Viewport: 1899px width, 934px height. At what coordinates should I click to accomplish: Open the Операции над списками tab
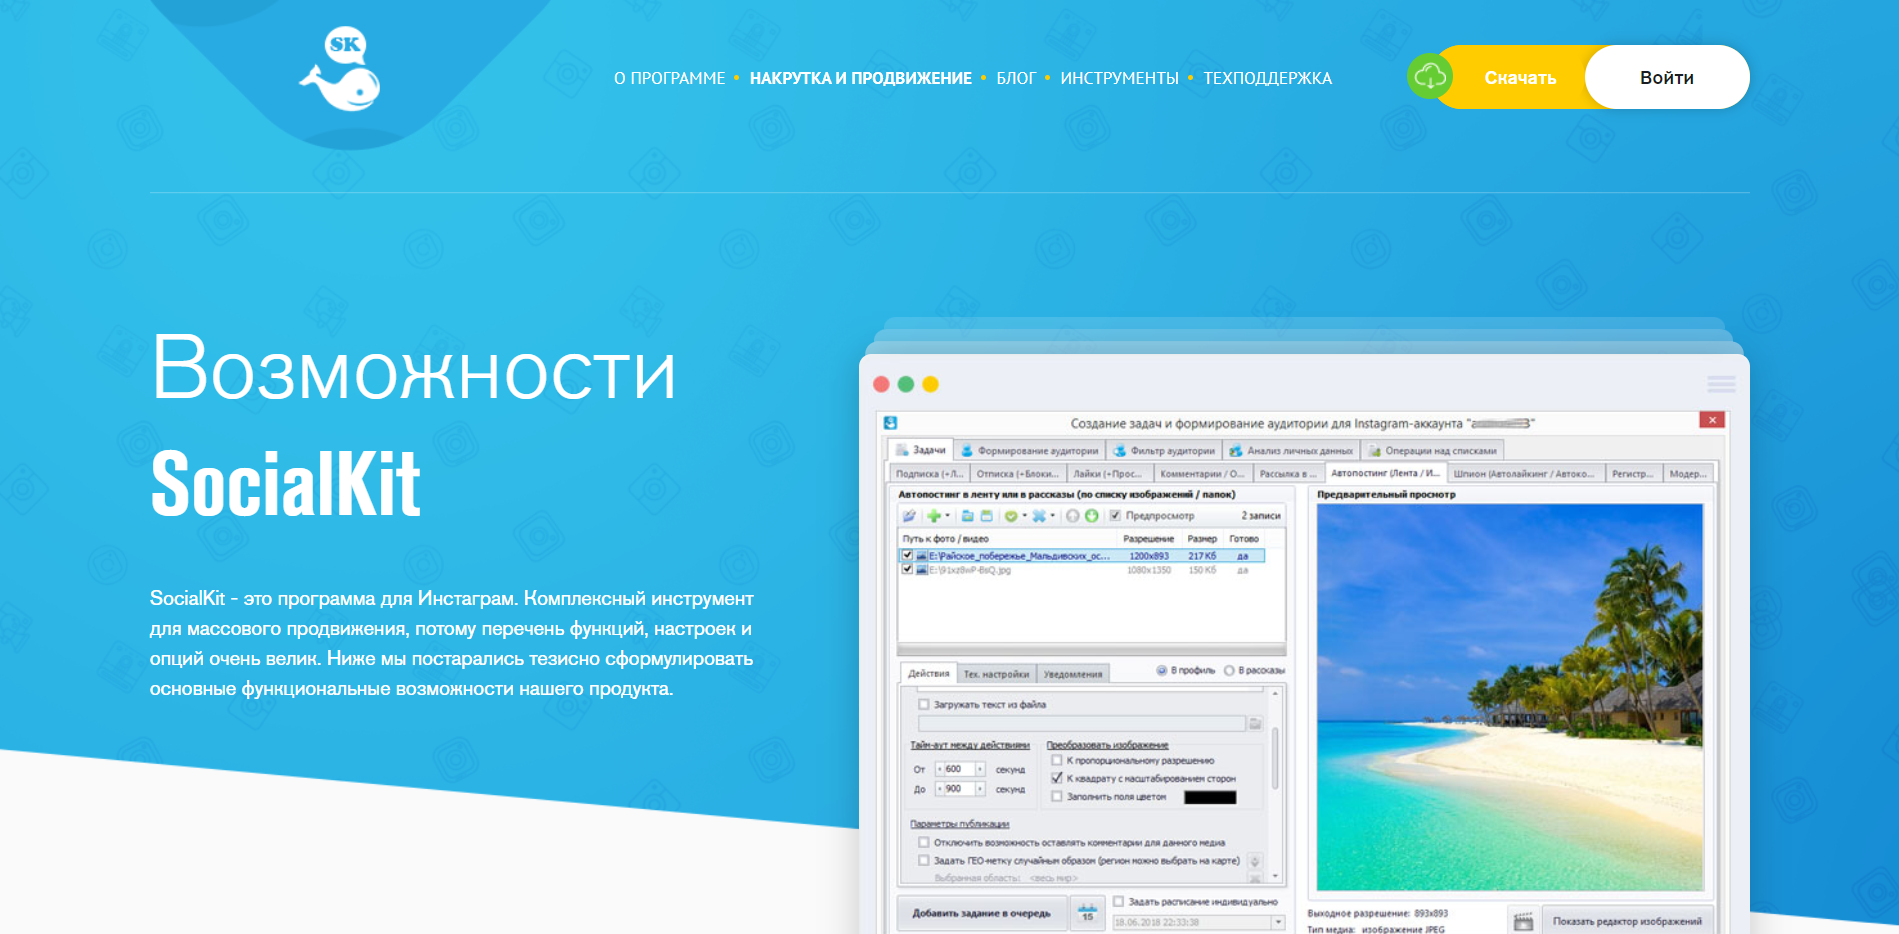1432,451
